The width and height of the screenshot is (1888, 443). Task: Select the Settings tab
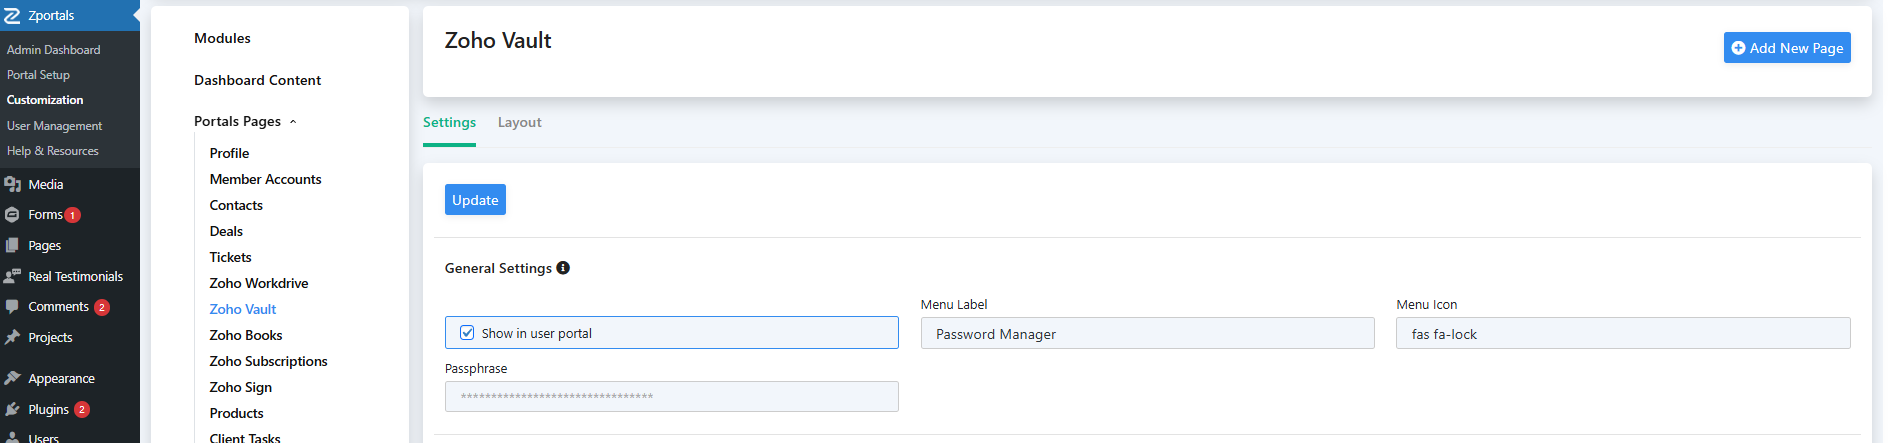click(x=449, y=123)
